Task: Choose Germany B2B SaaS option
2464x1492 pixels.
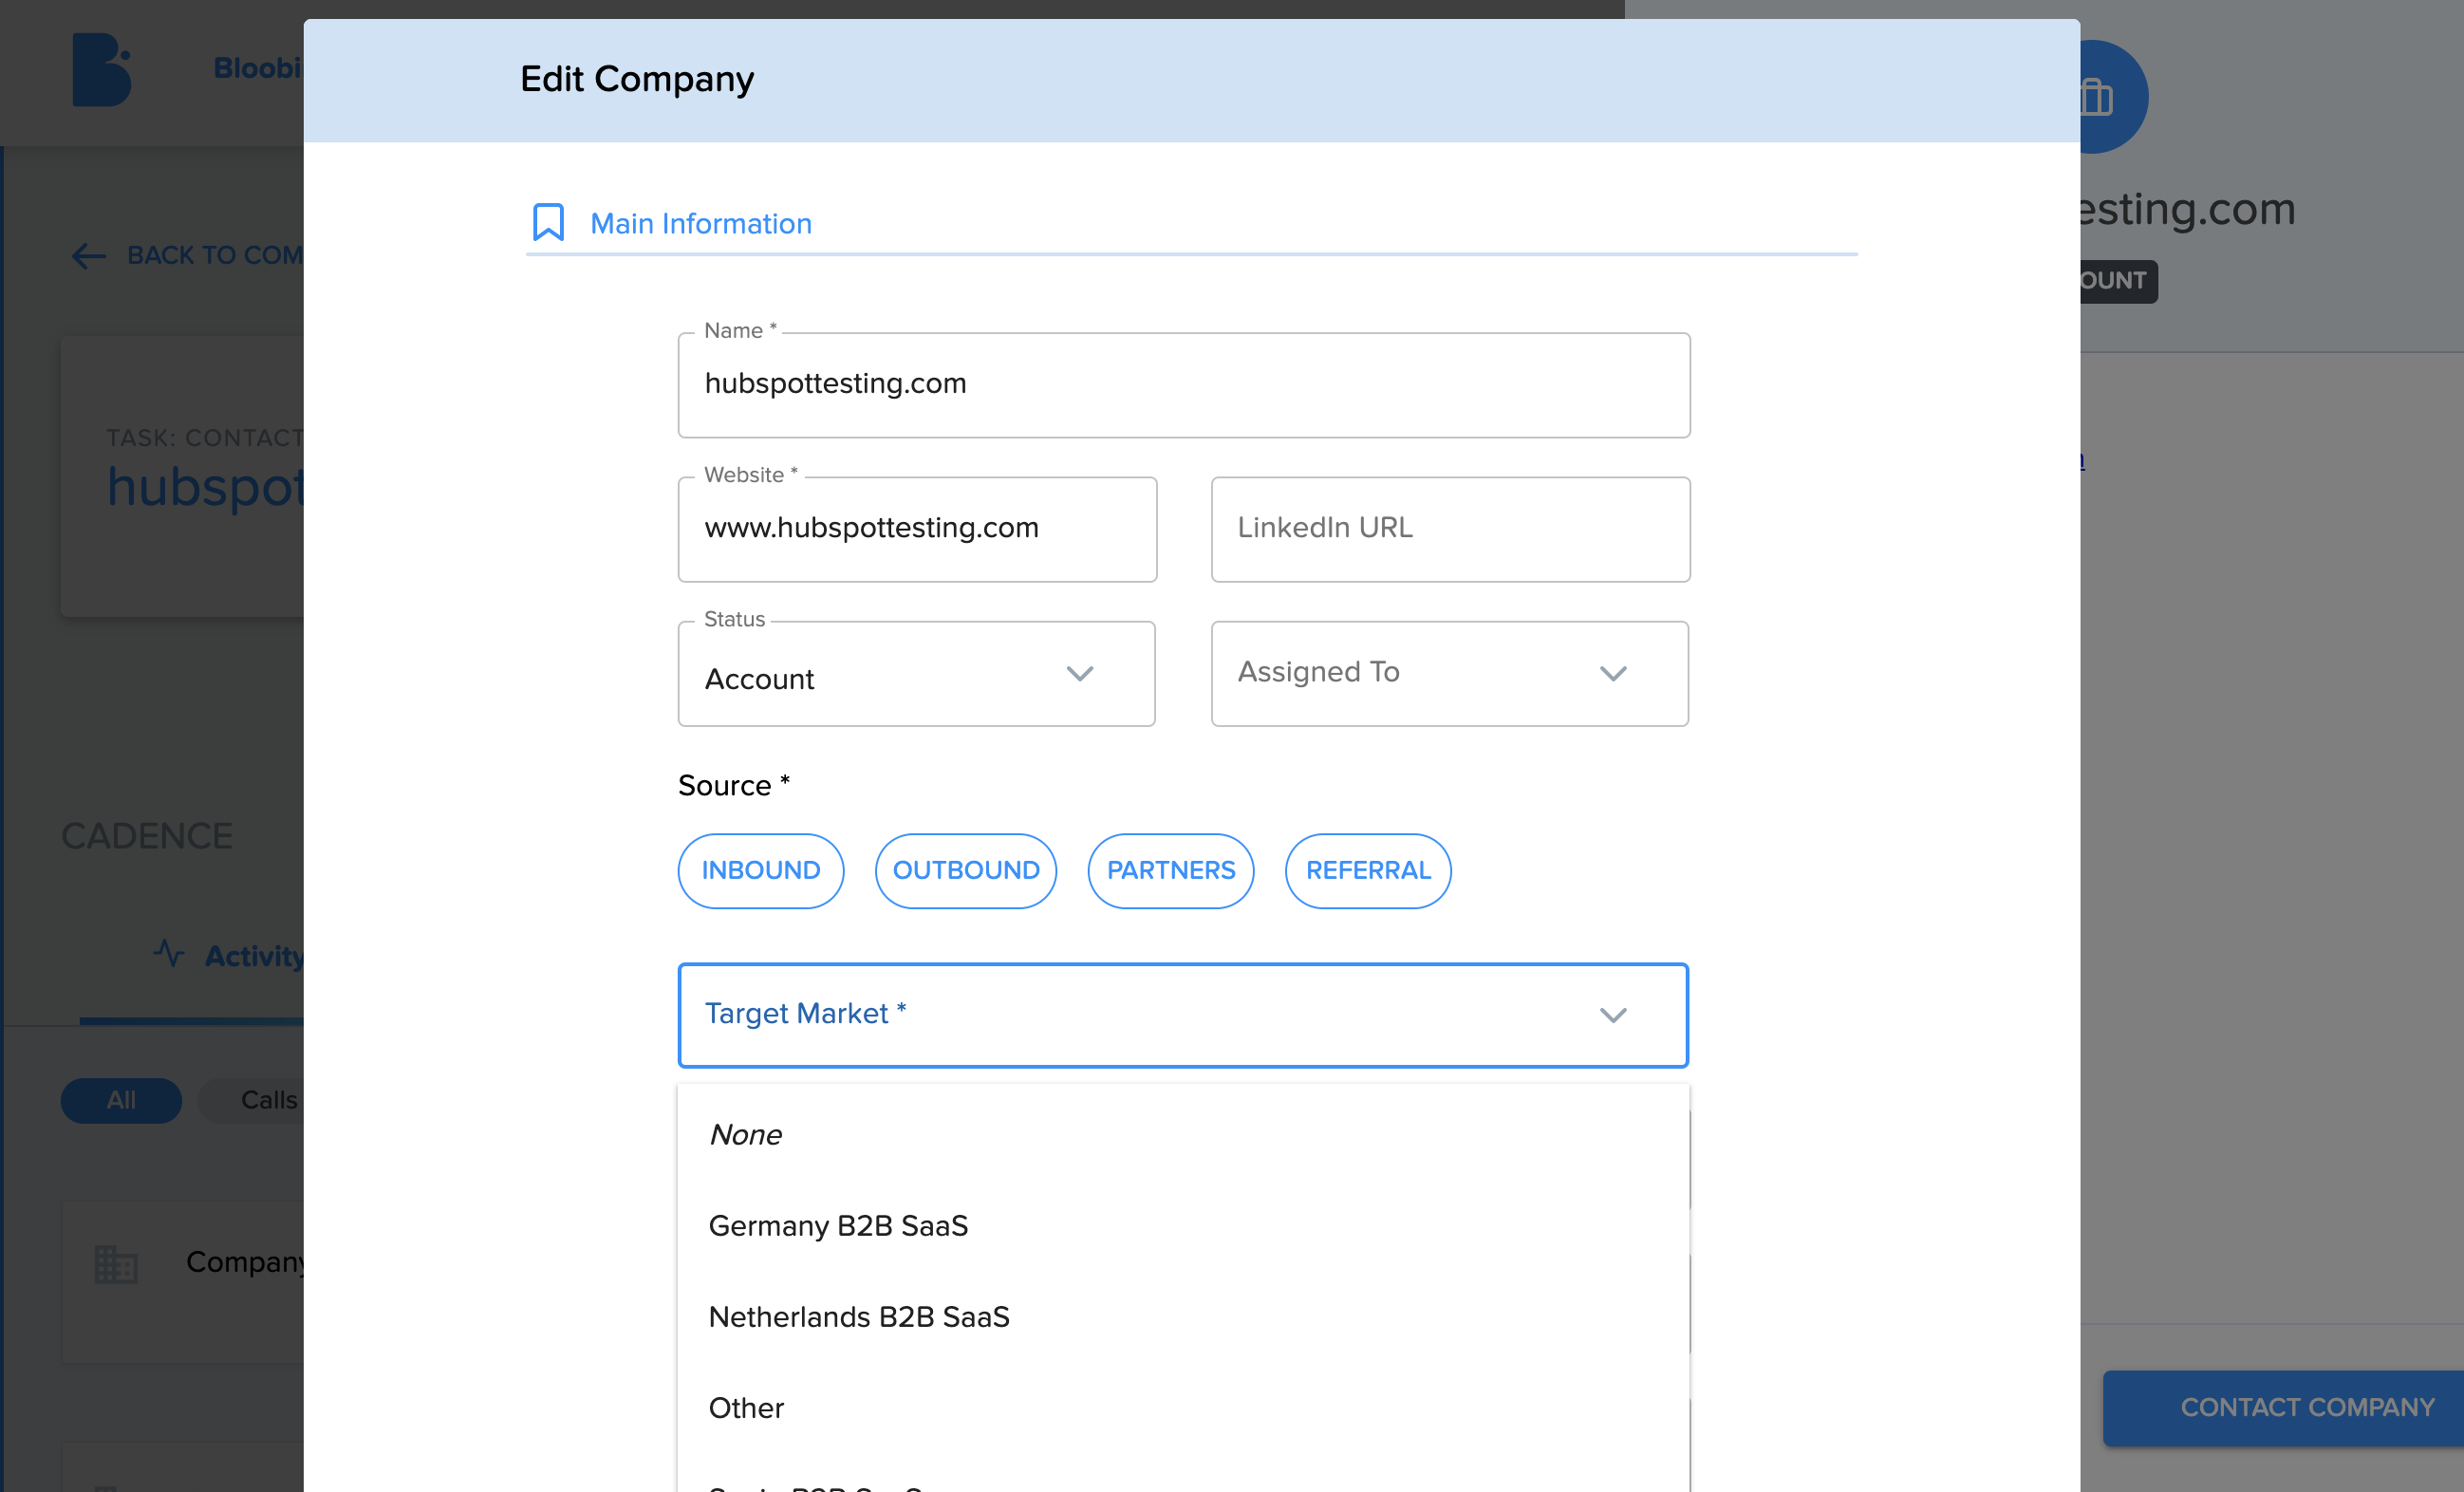Action: pyautogui.click(x=1183, y=1226)
